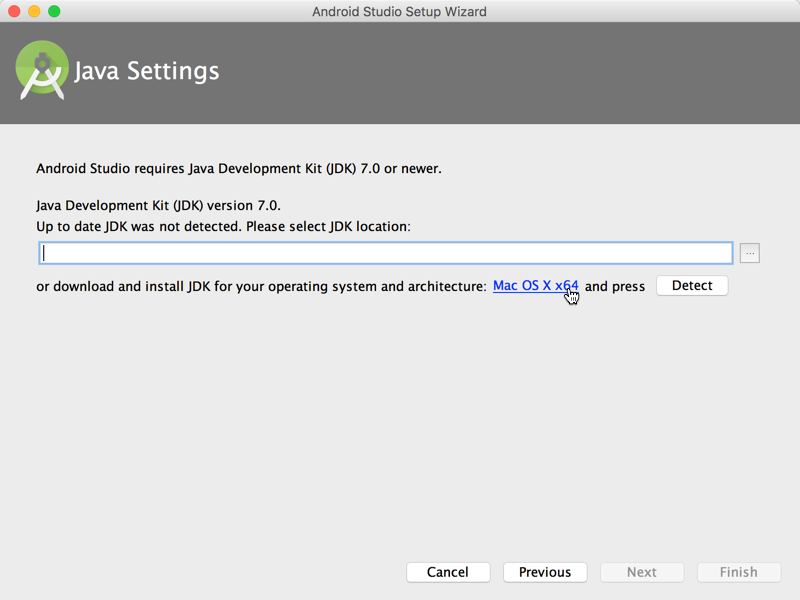The image size is (800, 600).
Task: Go back with the Previous button
Action: point(545,572)
